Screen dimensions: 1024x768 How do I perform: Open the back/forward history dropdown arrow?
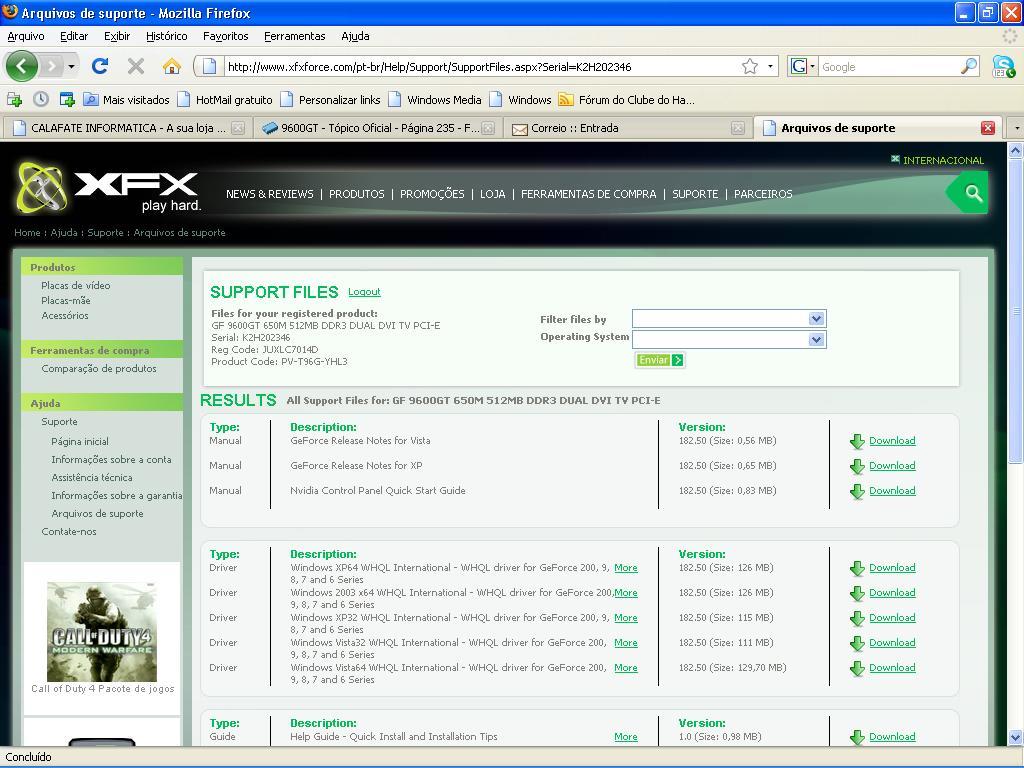pos(71,67)
